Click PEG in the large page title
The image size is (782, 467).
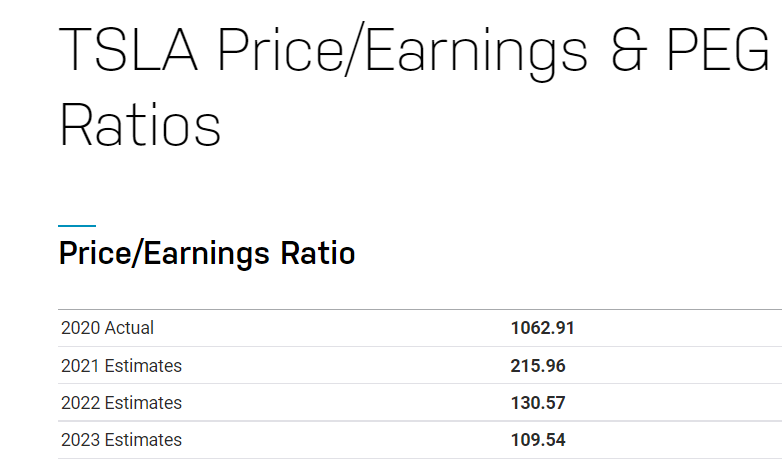click(719, 50)
